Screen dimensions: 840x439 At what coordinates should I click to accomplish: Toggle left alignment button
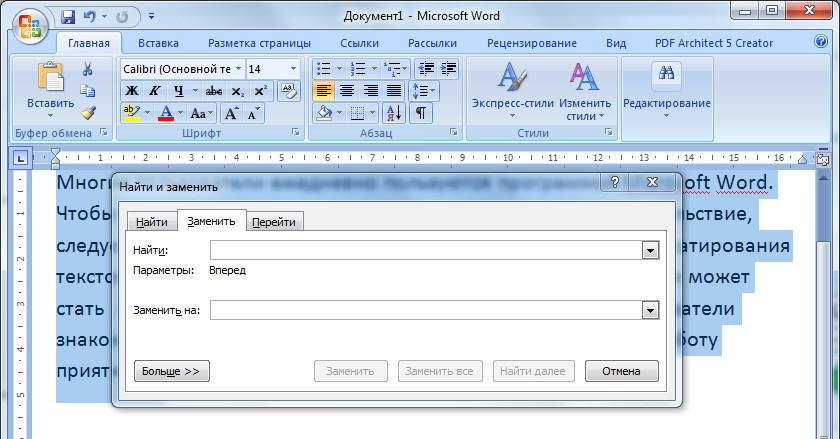(x=324, y=91)
